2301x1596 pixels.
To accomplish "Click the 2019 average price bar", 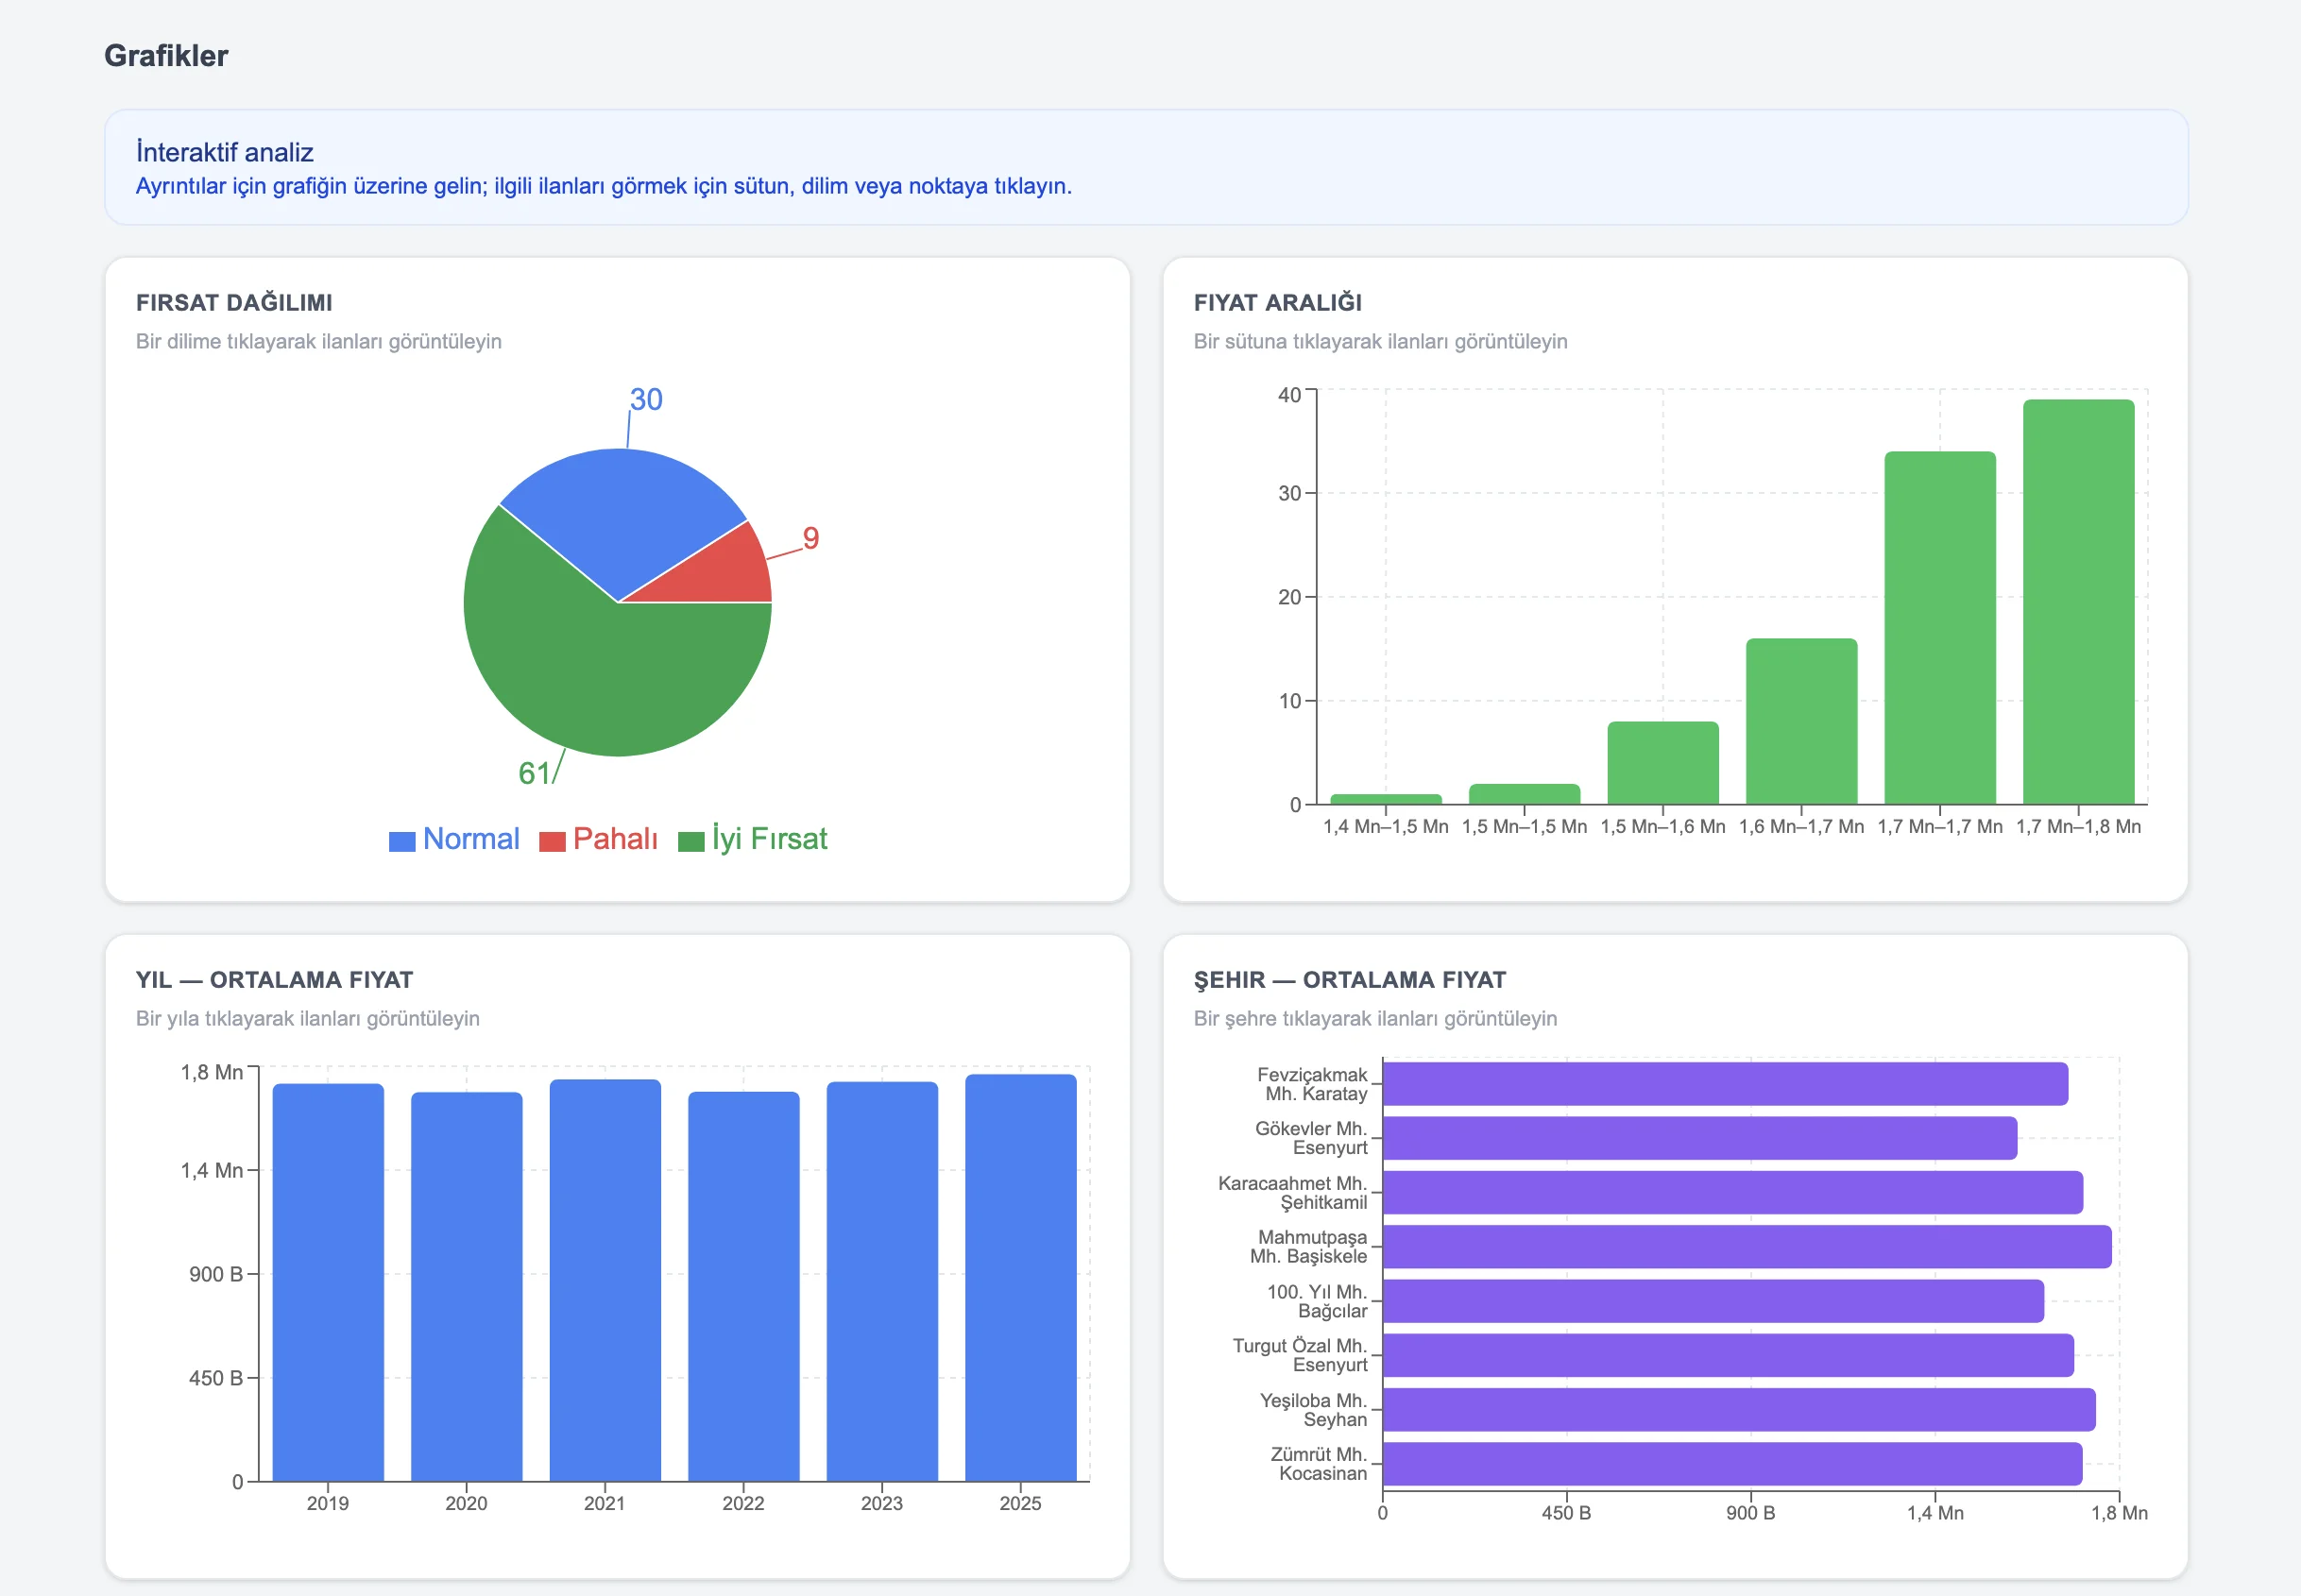I will [328, 1282].
